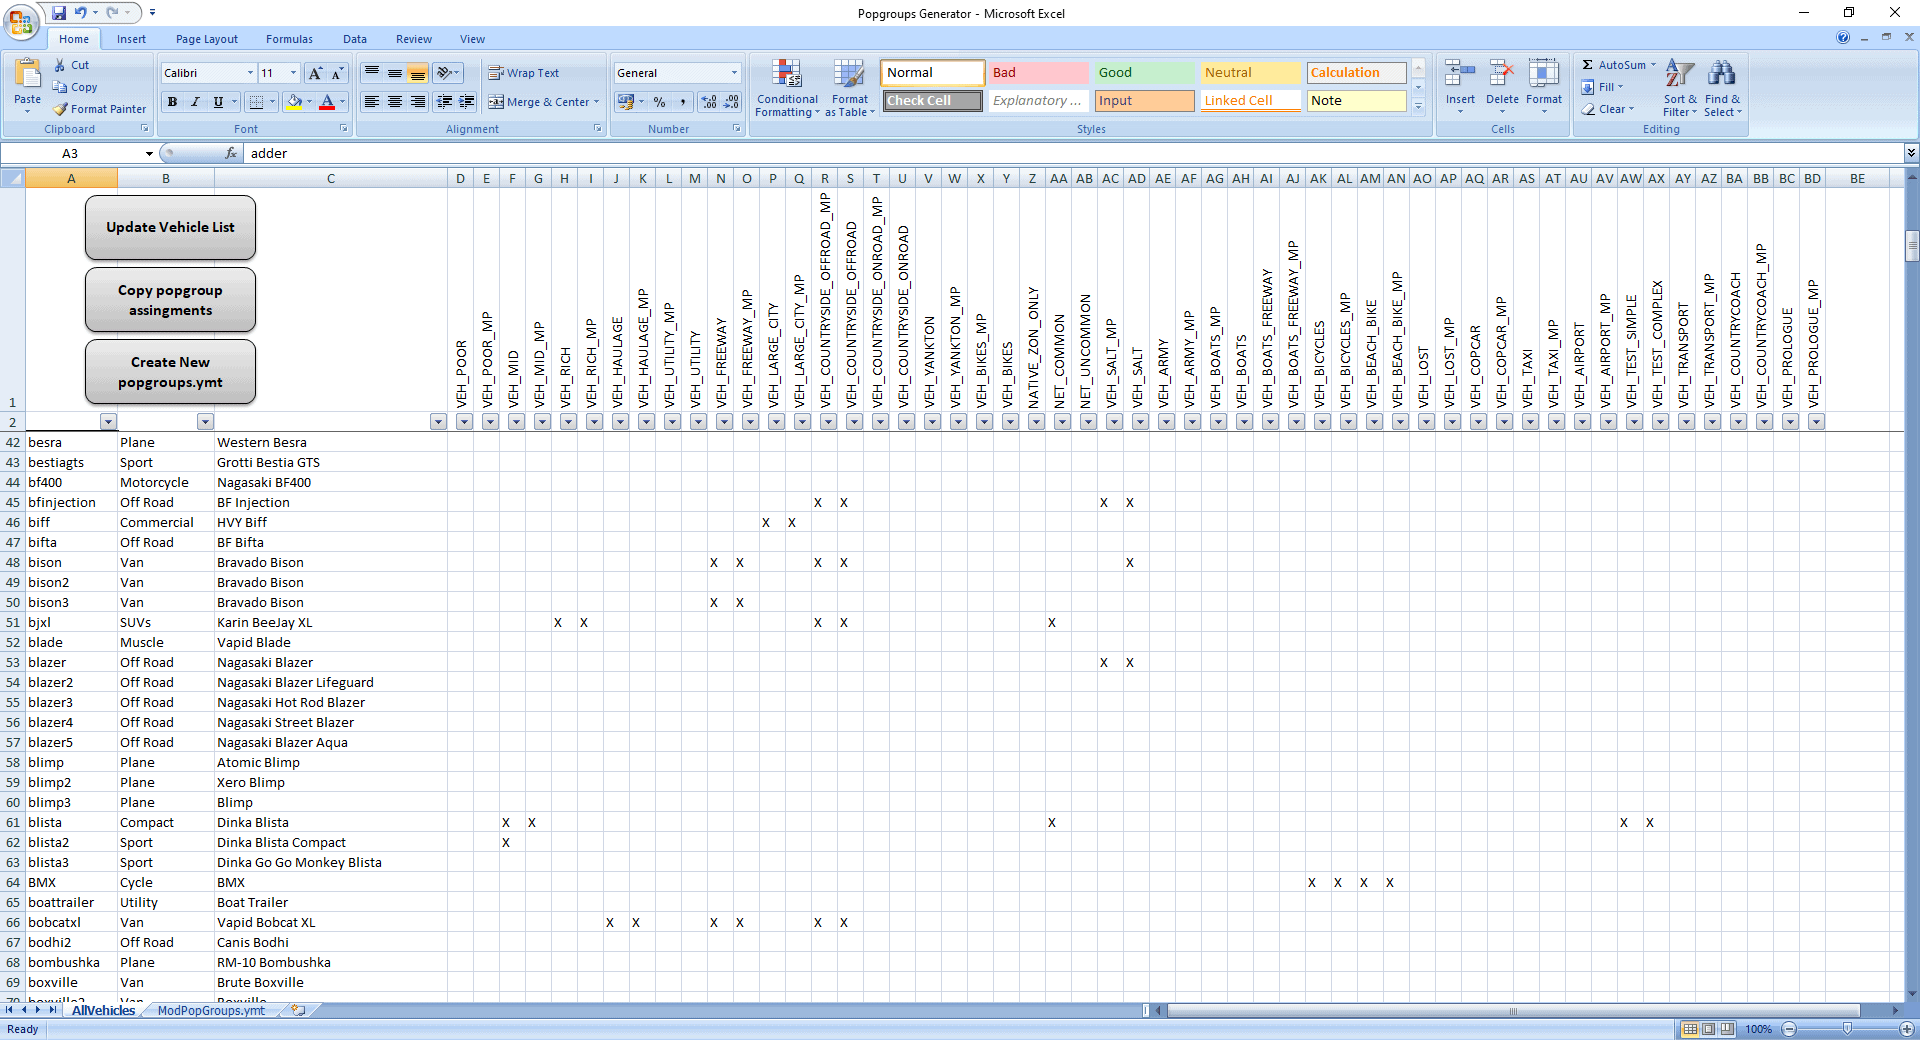Click Create New popgroups.ymt button
The width and height of the screenshot is (1920, 1040).
point(170,372)
